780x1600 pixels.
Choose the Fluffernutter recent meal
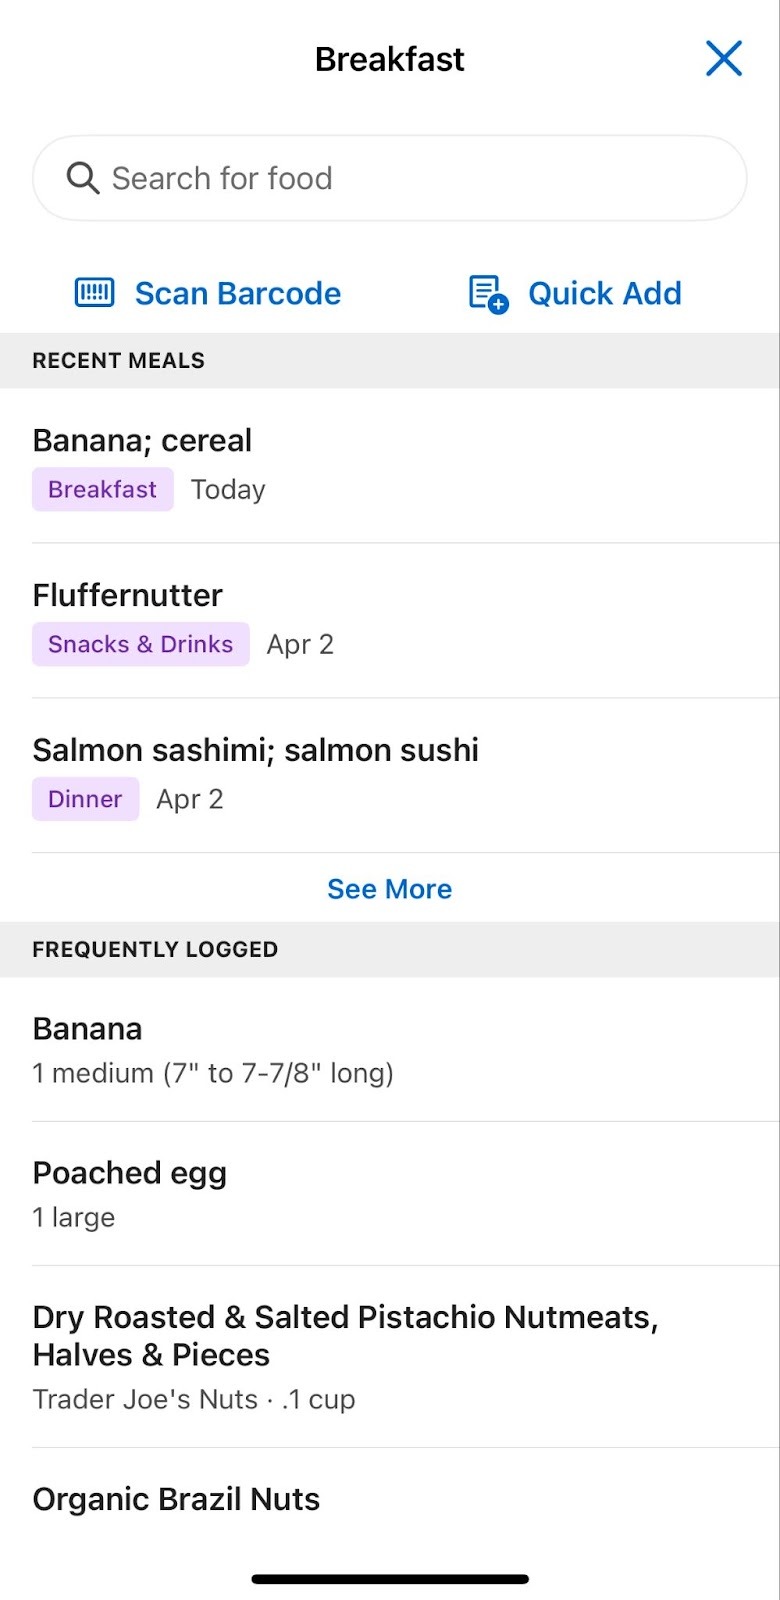pyautogui.click(x=127, y=596)
